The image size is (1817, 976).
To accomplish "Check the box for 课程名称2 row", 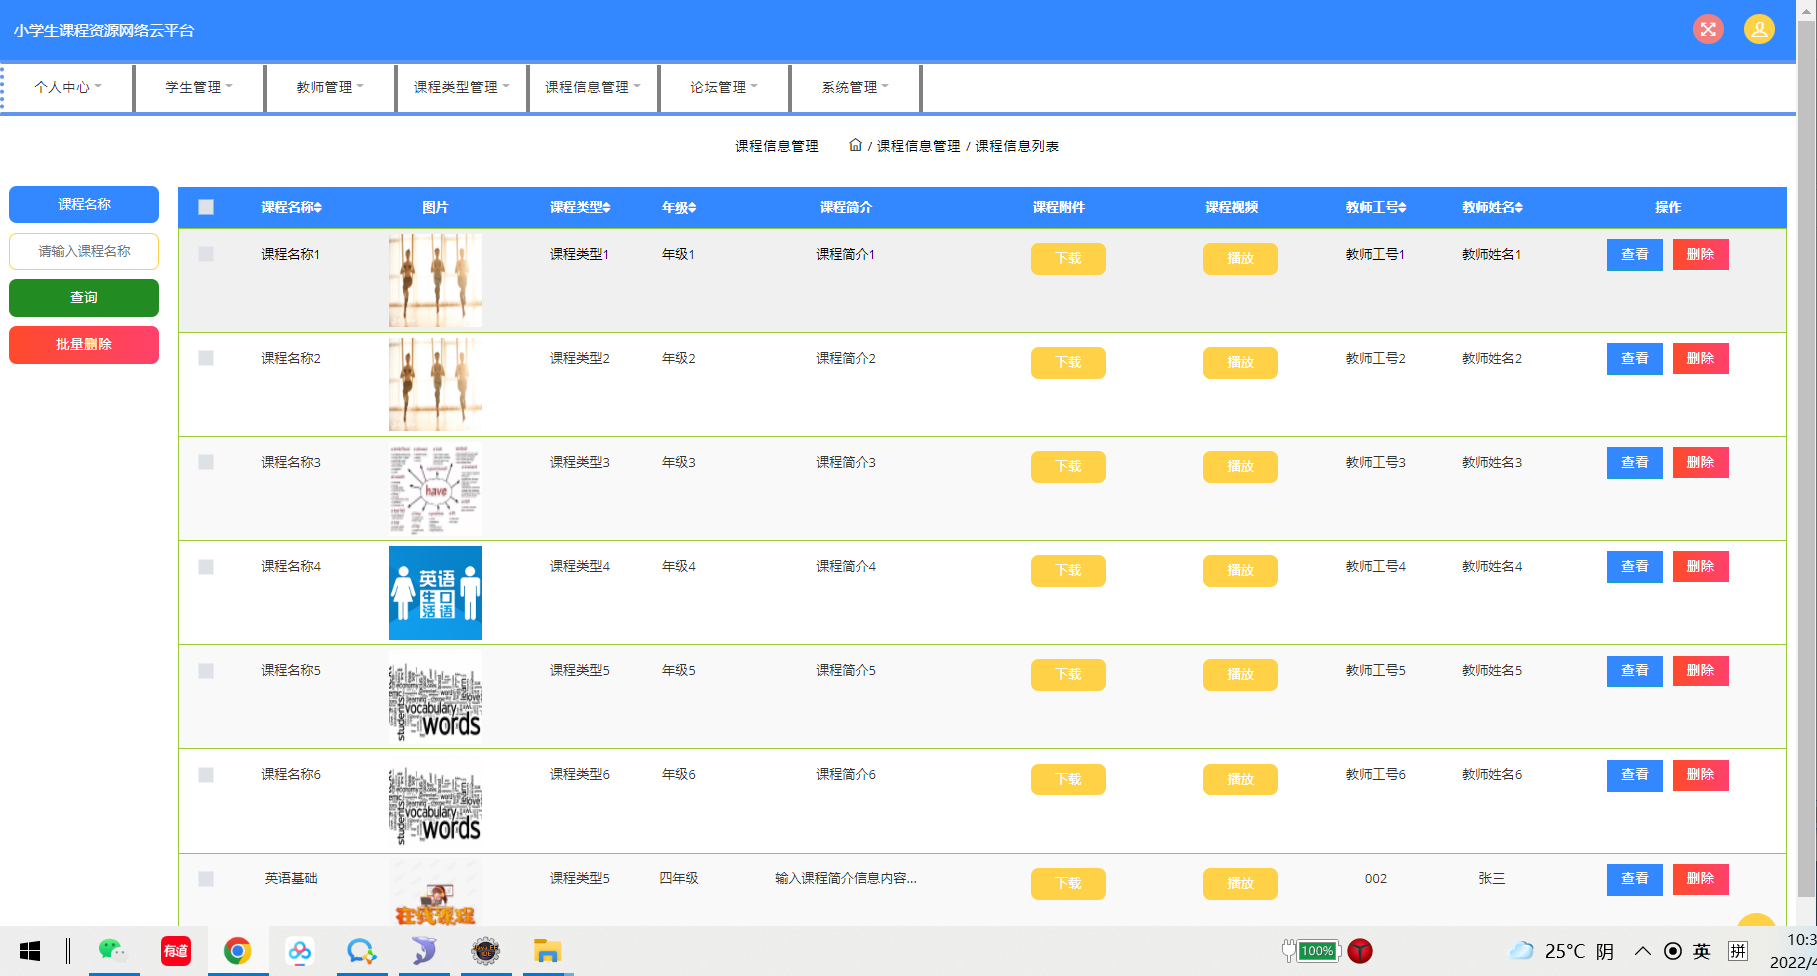I will click(x=206, y=358).
